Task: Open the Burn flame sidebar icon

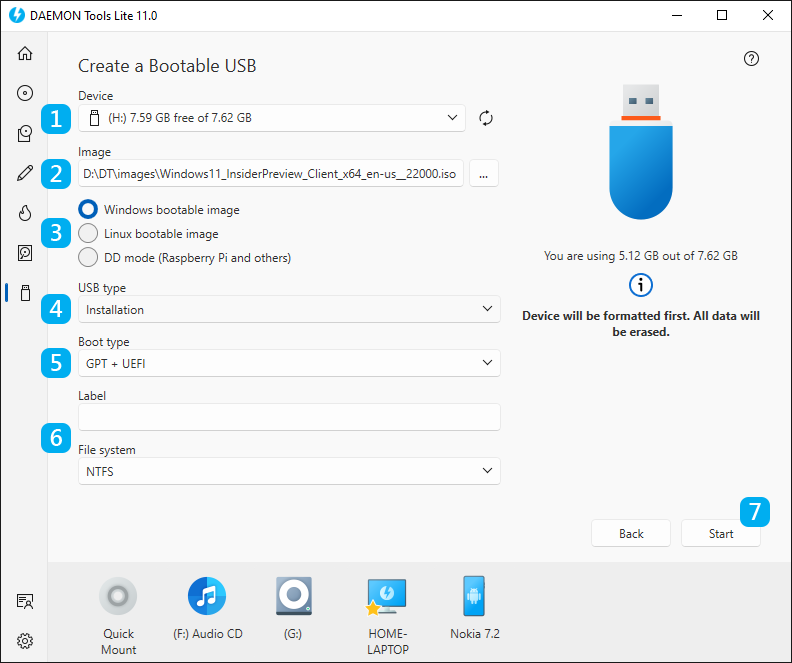Action: click(25, 213)
